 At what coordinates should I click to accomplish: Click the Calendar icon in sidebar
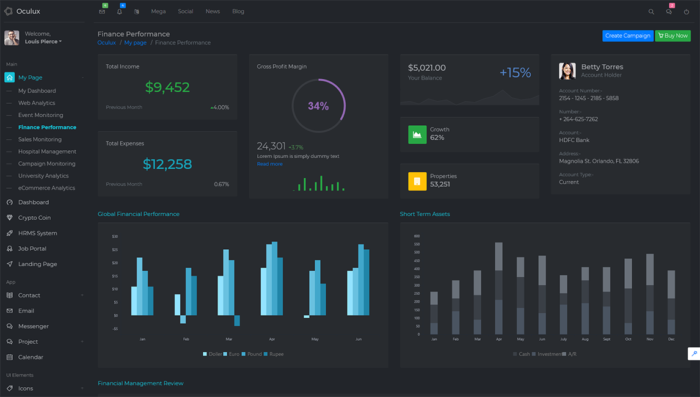coord(9,357)
